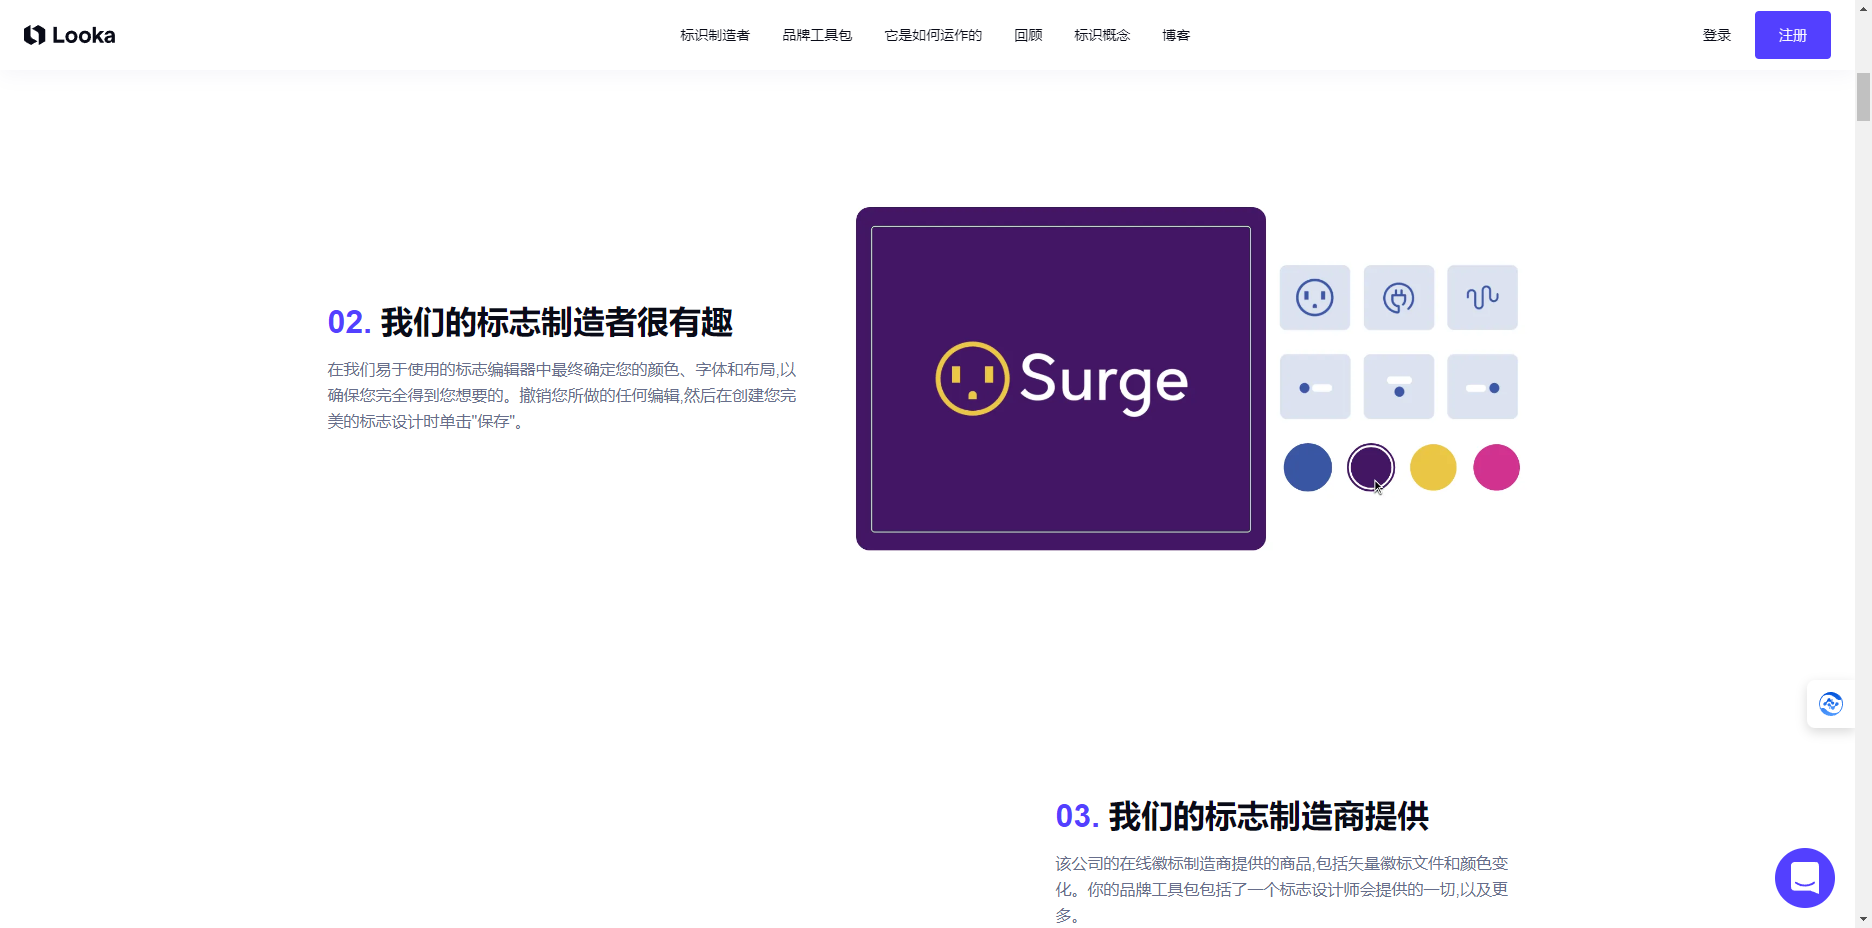Open the chat support bubble

[x=1804, y=878]
